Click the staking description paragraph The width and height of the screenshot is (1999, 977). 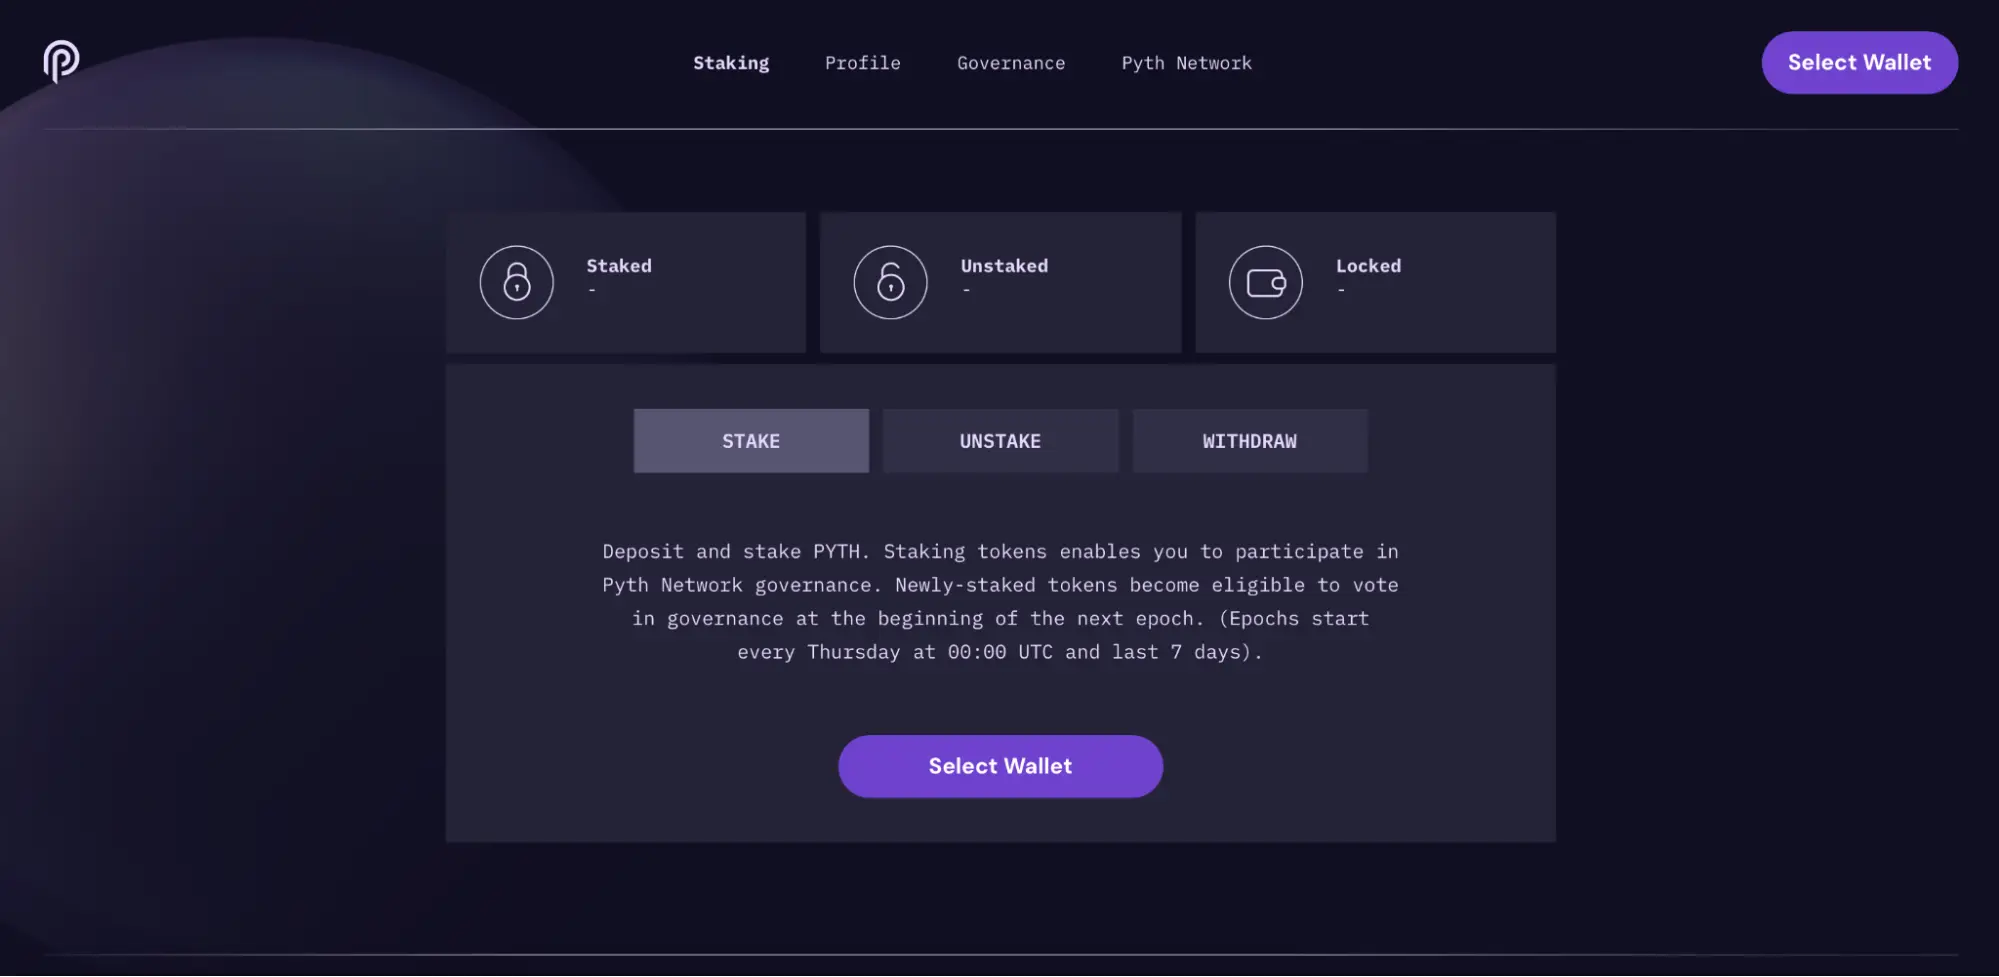tap(1000, 601)
